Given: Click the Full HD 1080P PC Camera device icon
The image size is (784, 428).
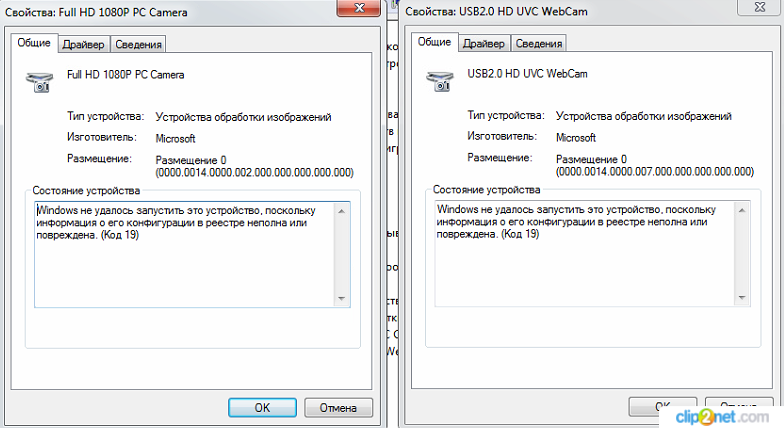Looking at the screenshot, I should point(40,82).
